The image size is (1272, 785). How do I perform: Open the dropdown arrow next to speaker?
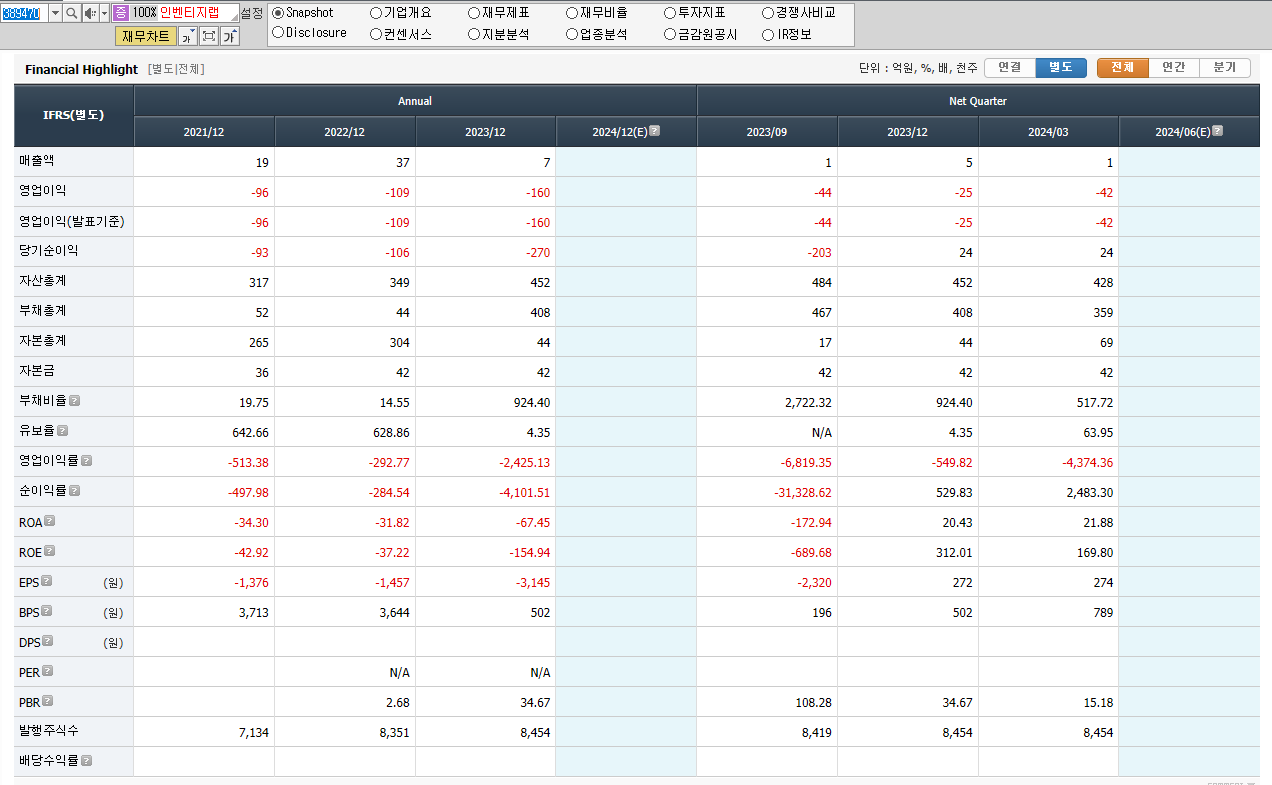pyautogui.click(x=104, y=13)
